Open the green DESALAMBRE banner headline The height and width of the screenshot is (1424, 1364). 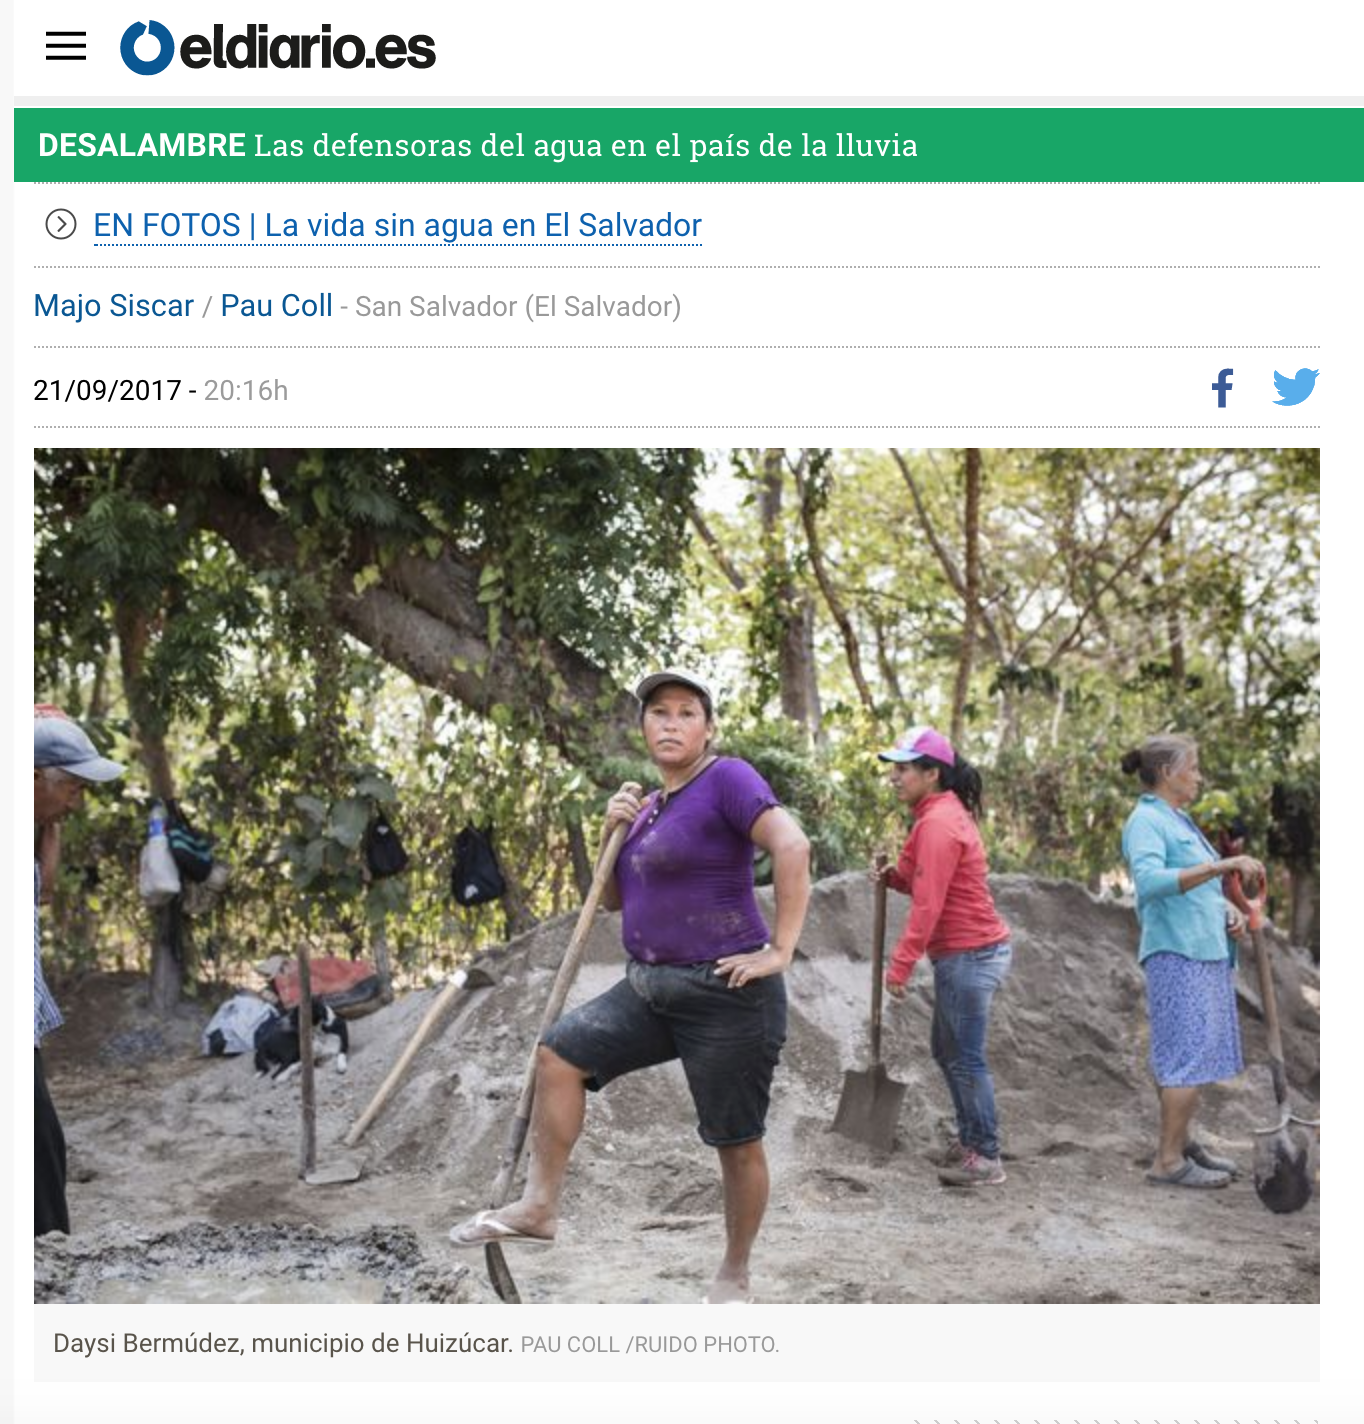689,145
